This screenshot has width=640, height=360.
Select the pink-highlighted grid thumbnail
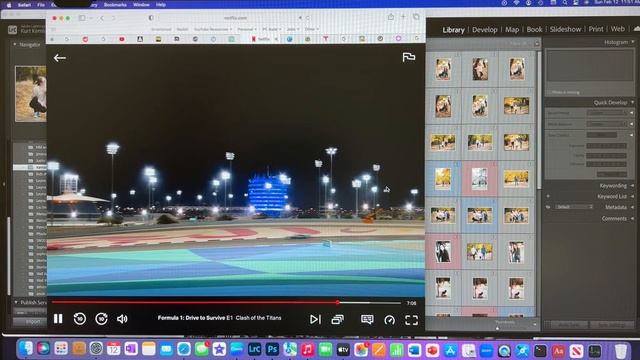pos(480,179)
